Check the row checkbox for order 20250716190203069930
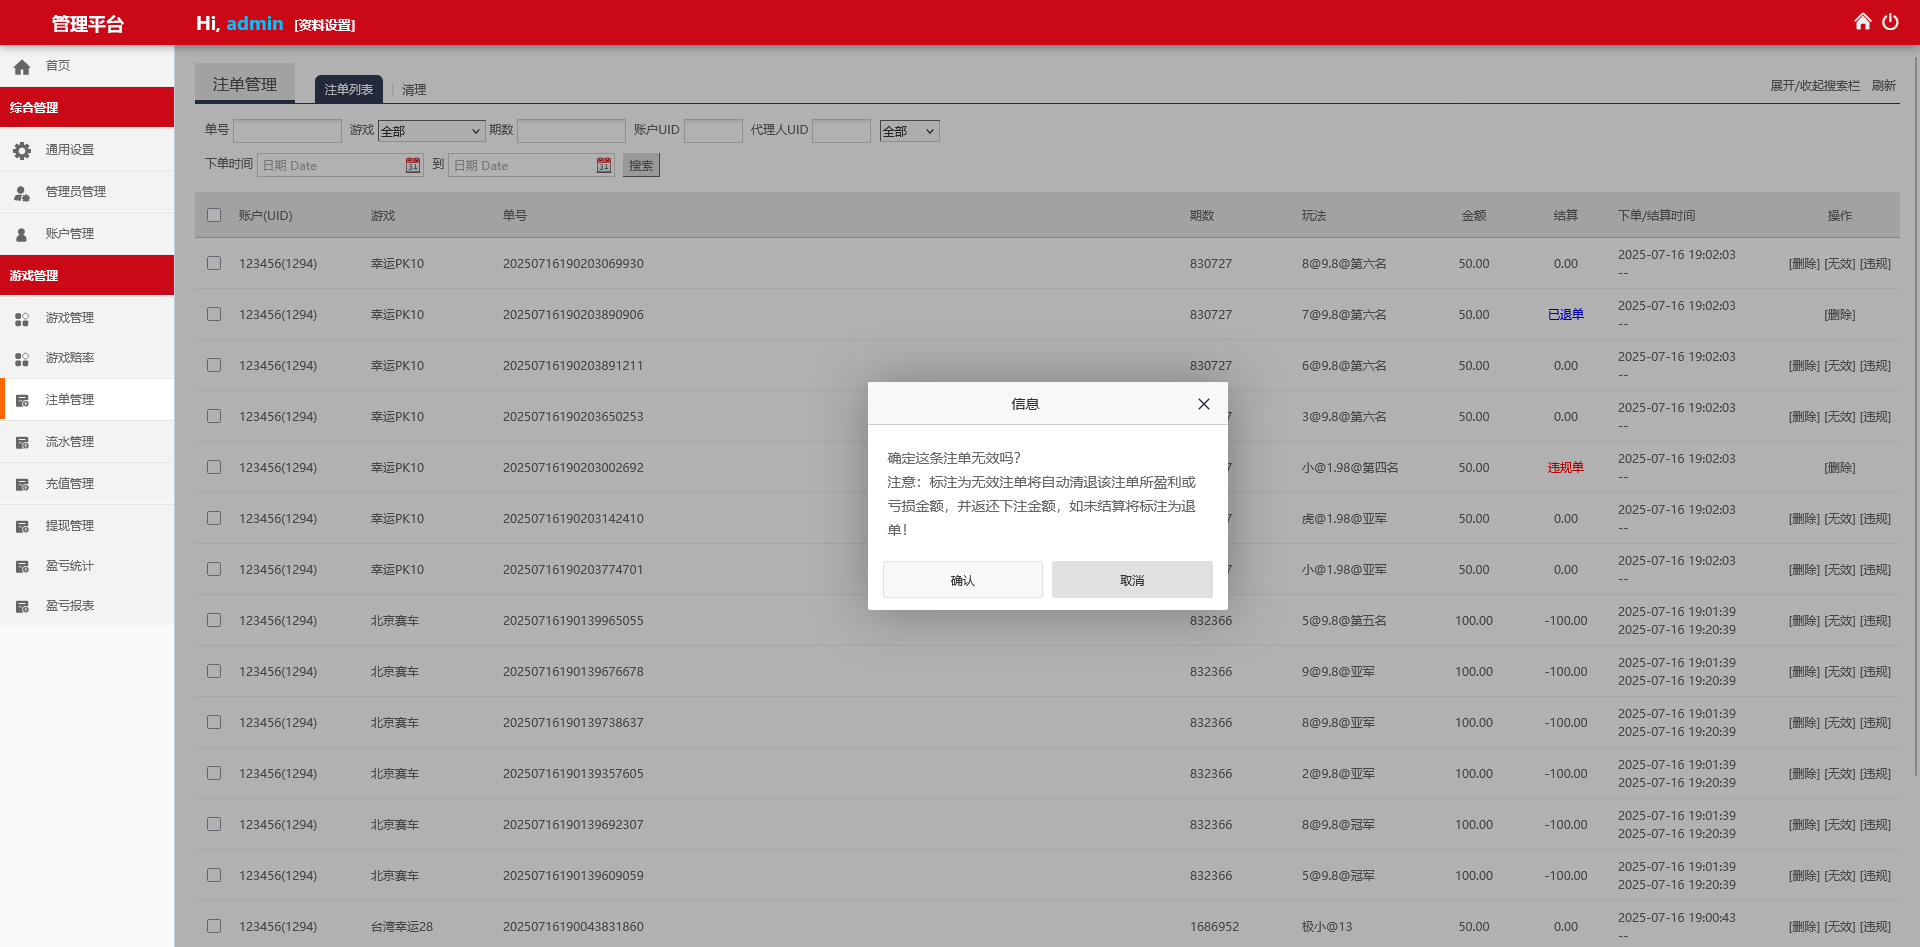Viewport: 1920px width, 947px height. click(x=214, y=263)
